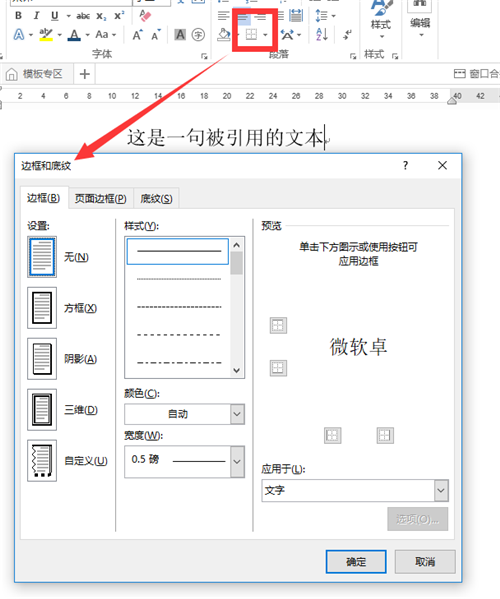500x599 pixels.
Task: Toggle the bottom border preview button
Action: [278, 368]
